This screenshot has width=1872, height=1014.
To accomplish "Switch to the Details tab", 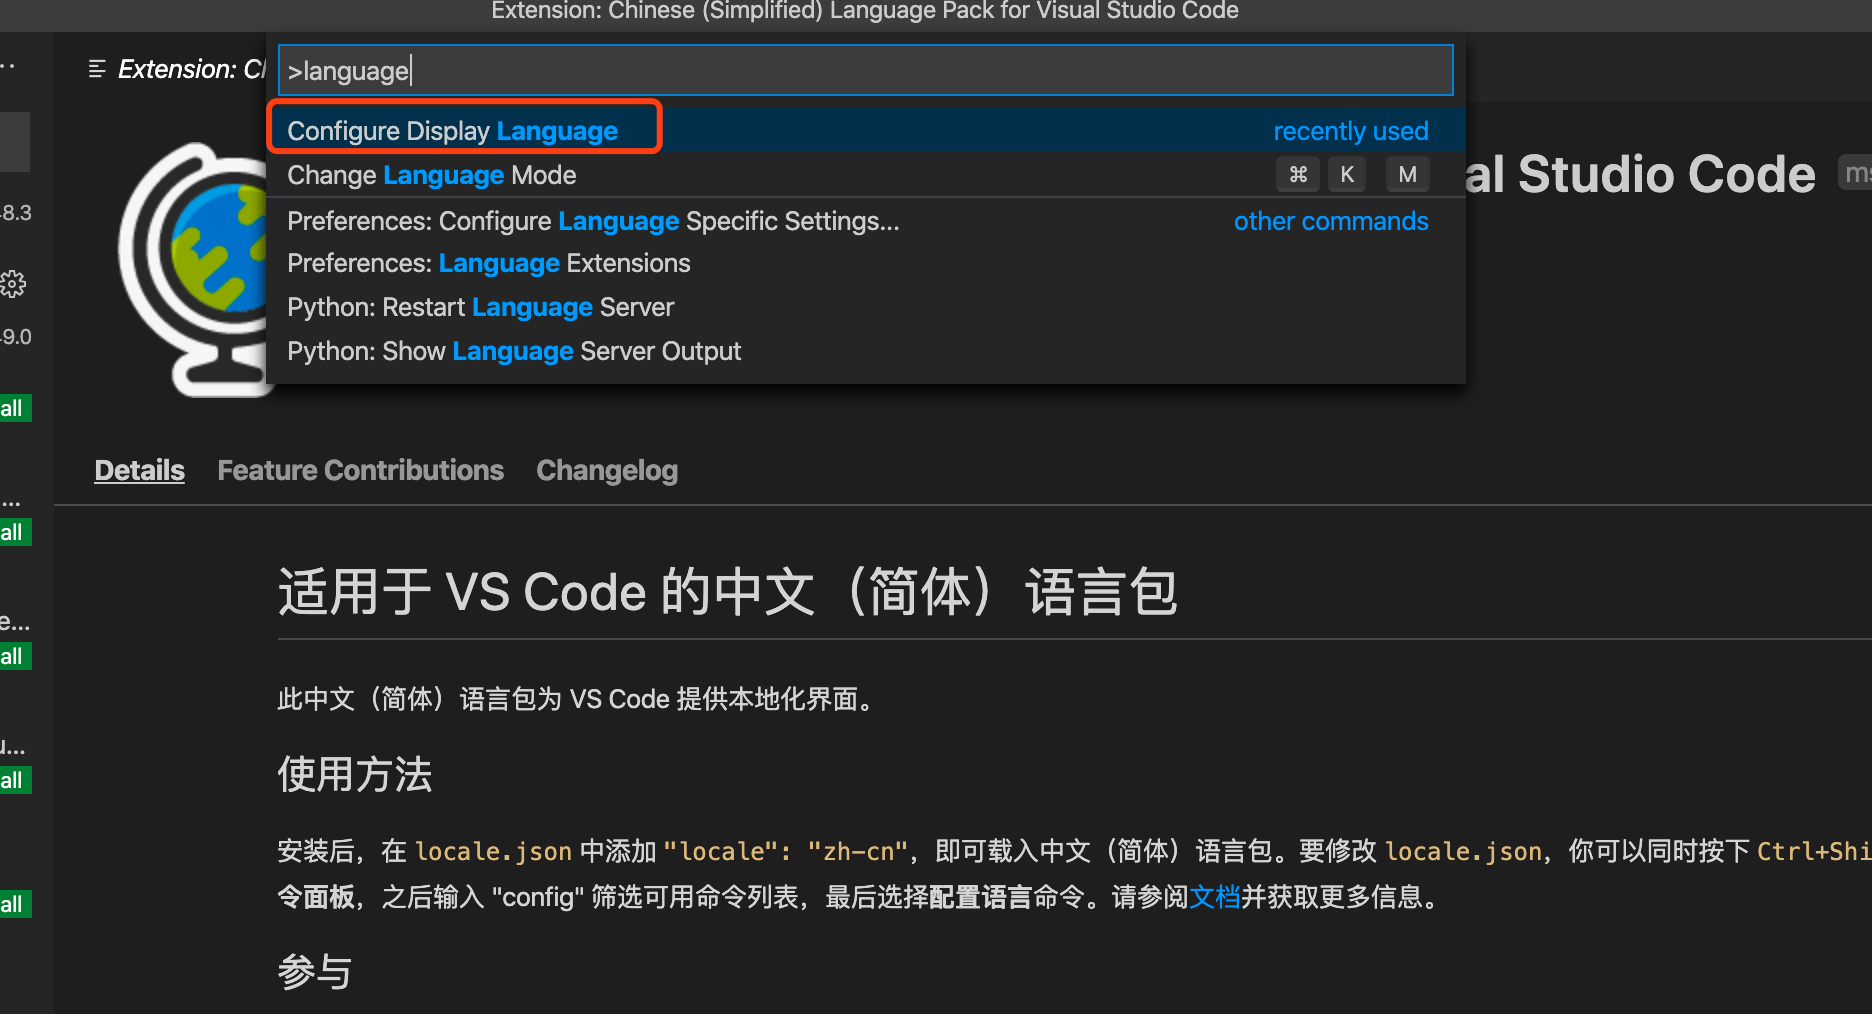I will coord(139,470).
